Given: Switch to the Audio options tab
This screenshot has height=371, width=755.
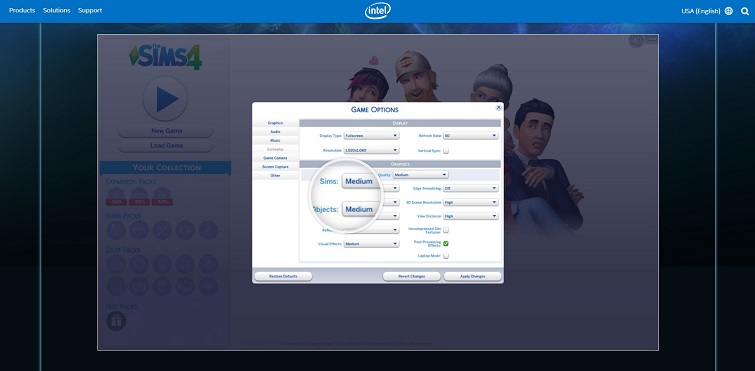Looking at the screenshot, I should pos(275,131).
